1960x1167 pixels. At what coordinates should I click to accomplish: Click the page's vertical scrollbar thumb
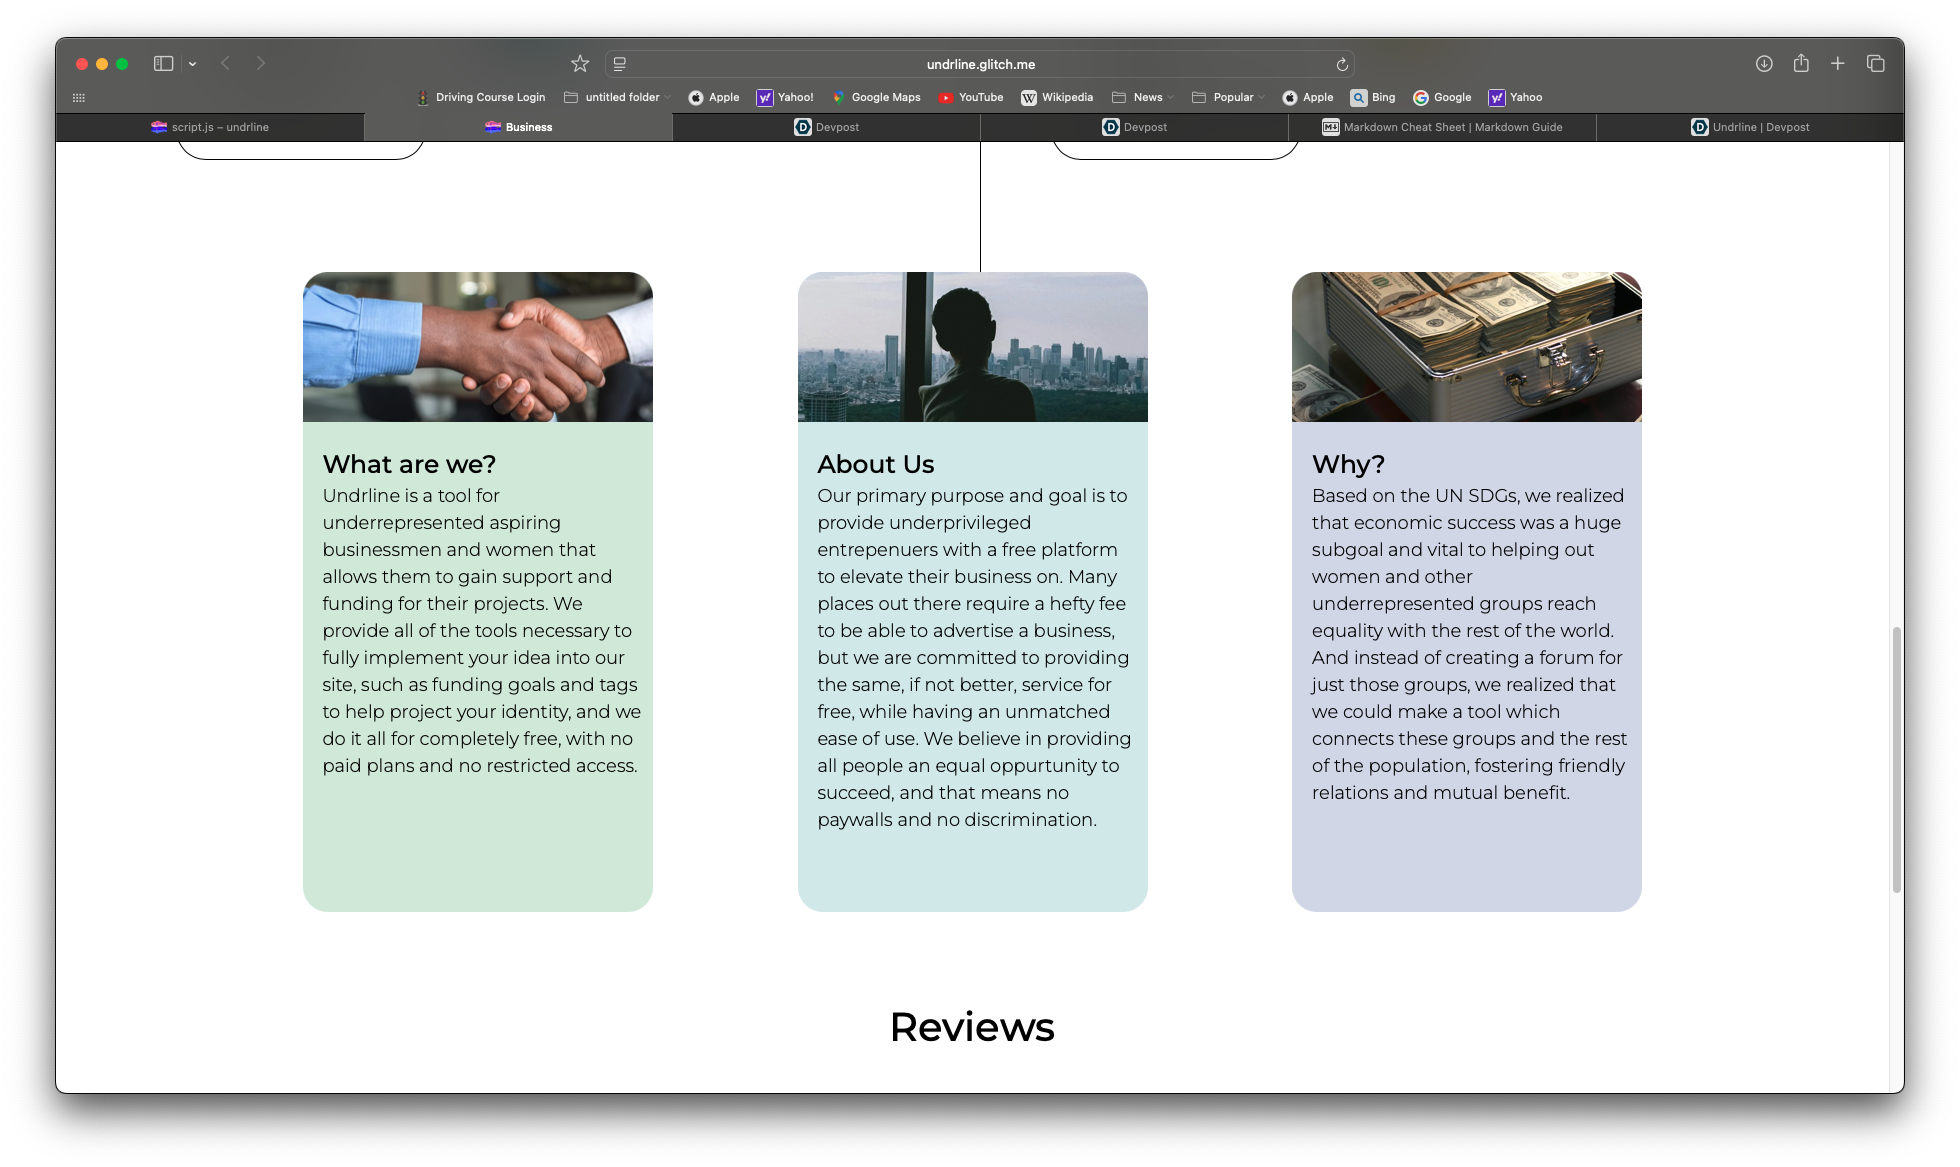coord(1895,760)
